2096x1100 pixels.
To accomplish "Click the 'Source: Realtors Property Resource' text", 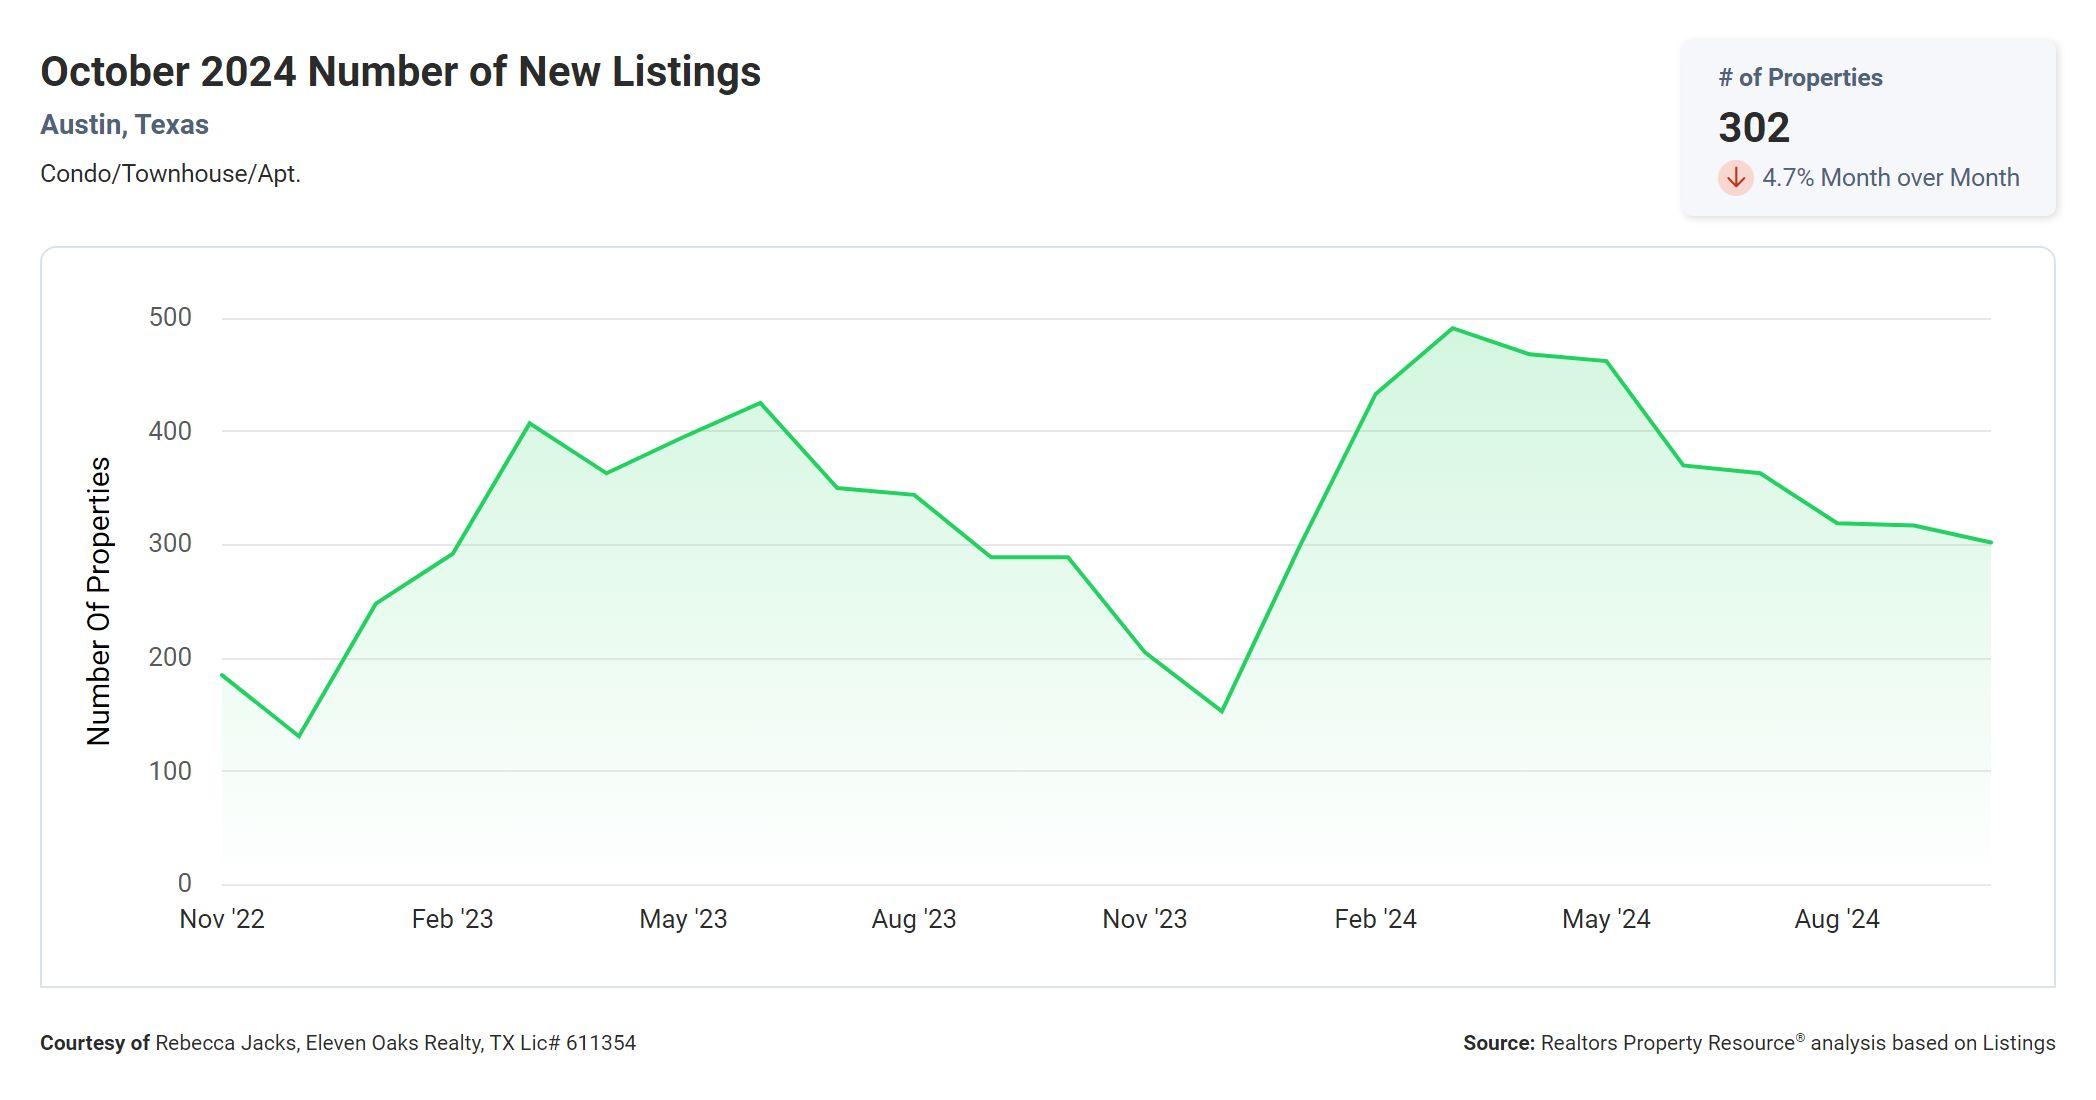I will [1759, 1043].
